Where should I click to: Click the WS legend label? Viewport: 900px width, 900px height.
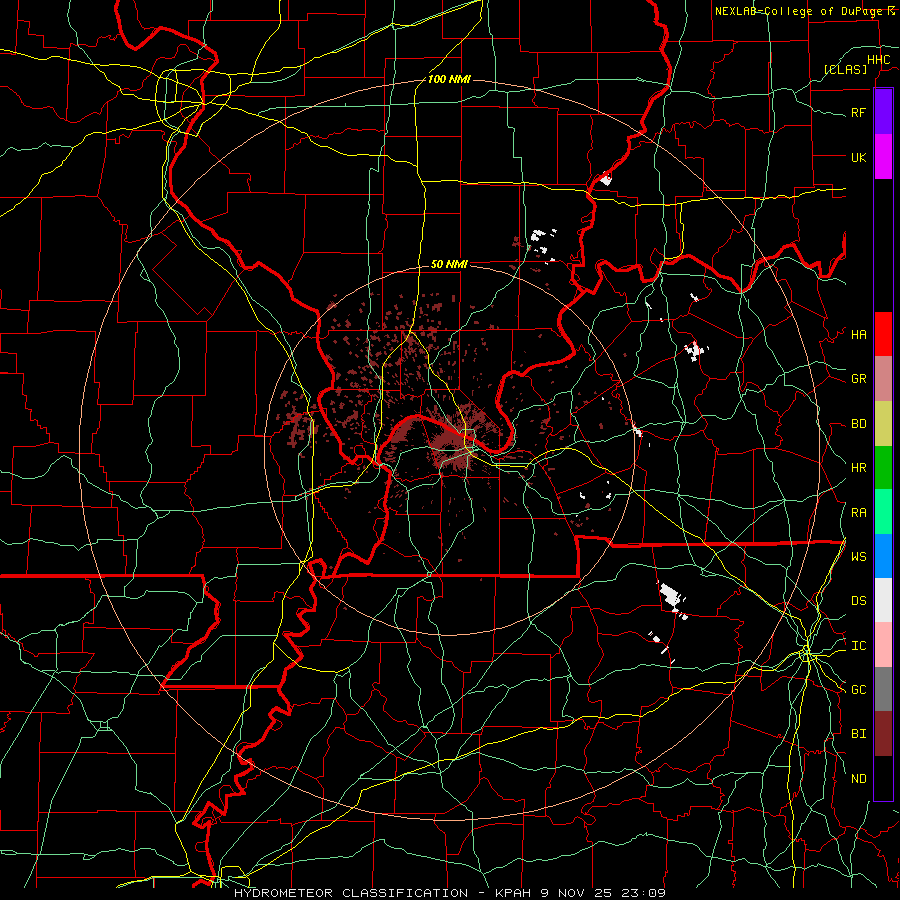[x=859, y=557]
